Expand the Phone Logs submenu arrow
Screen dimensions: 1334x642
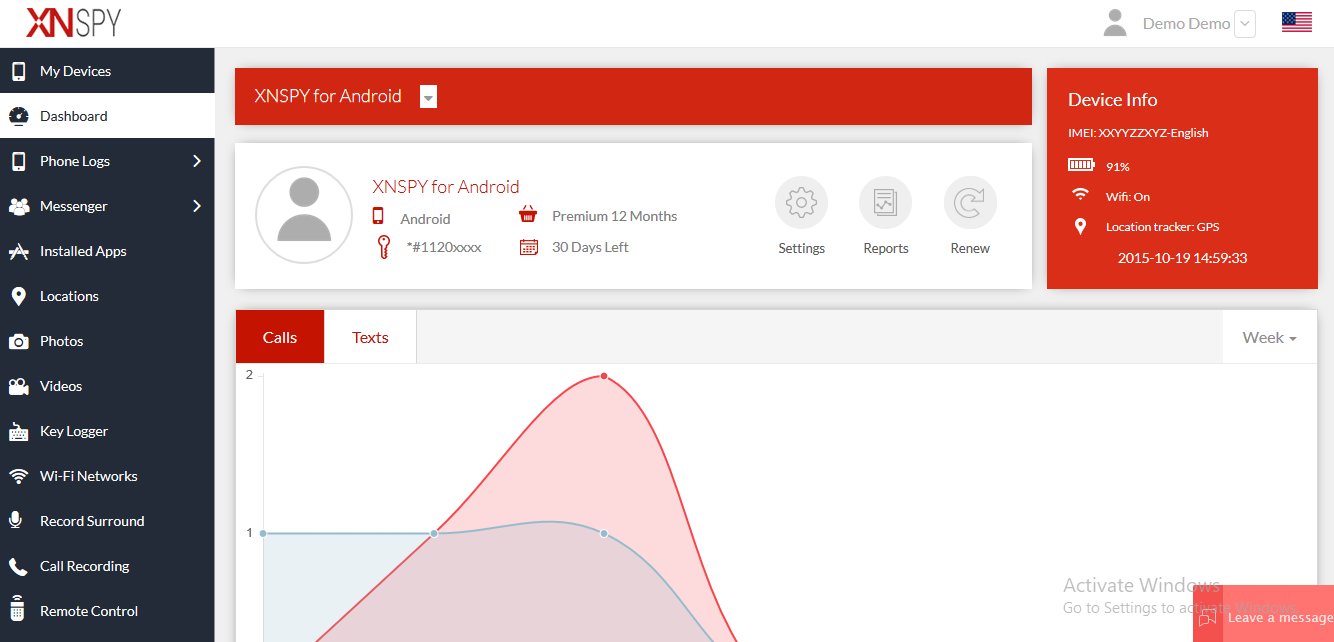[x=197, y=161]
